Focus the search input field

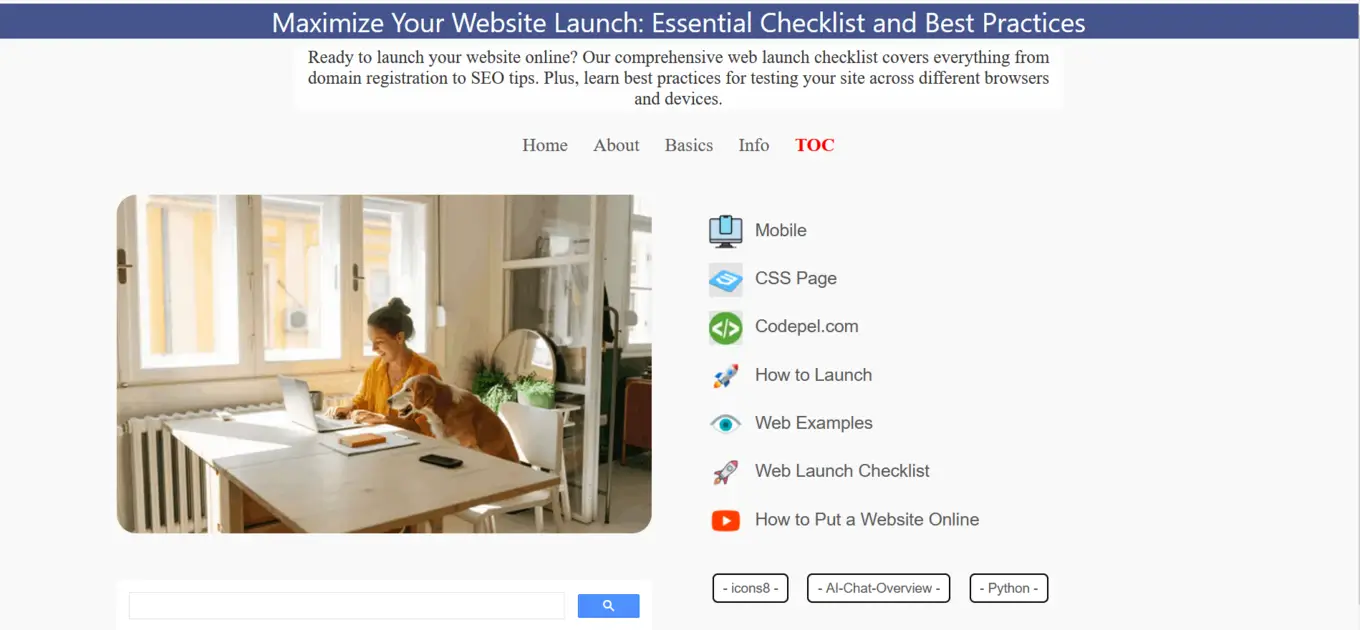coord(347,605)
